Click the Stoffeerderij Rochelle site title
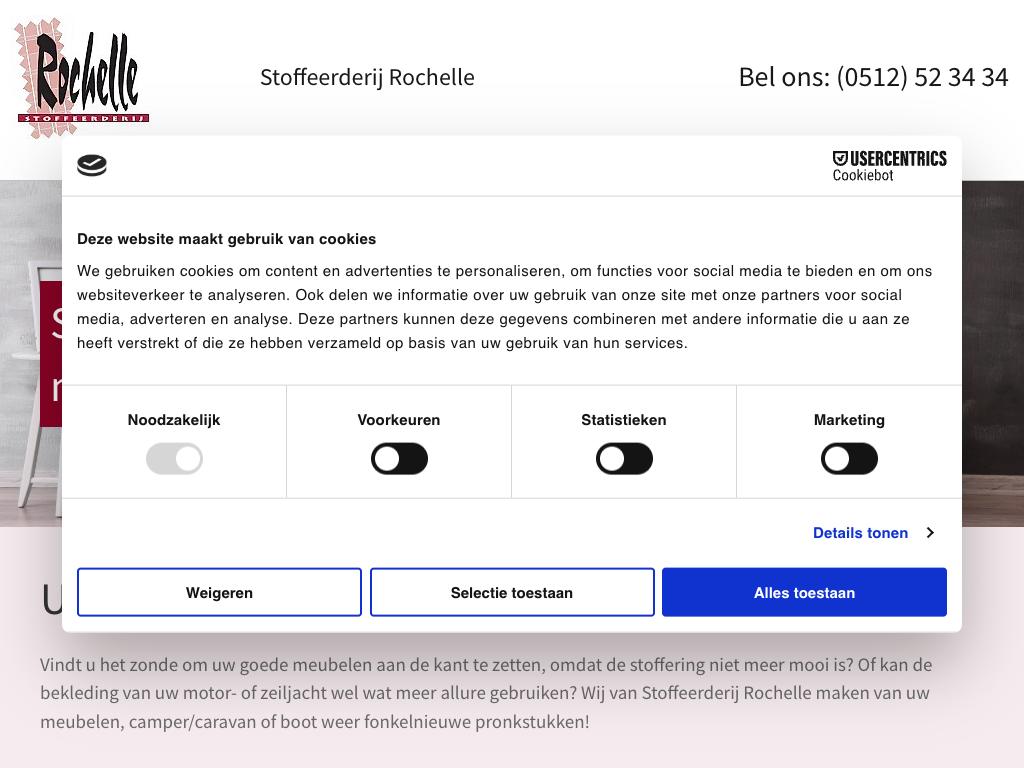This screenshot has height=768, width=1024. pos(367,77)
